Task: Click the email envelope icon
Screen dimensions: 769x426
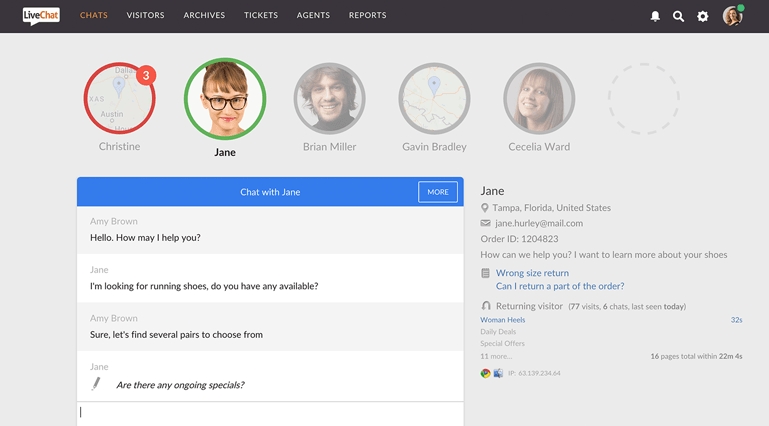Action: pos(486,224)
